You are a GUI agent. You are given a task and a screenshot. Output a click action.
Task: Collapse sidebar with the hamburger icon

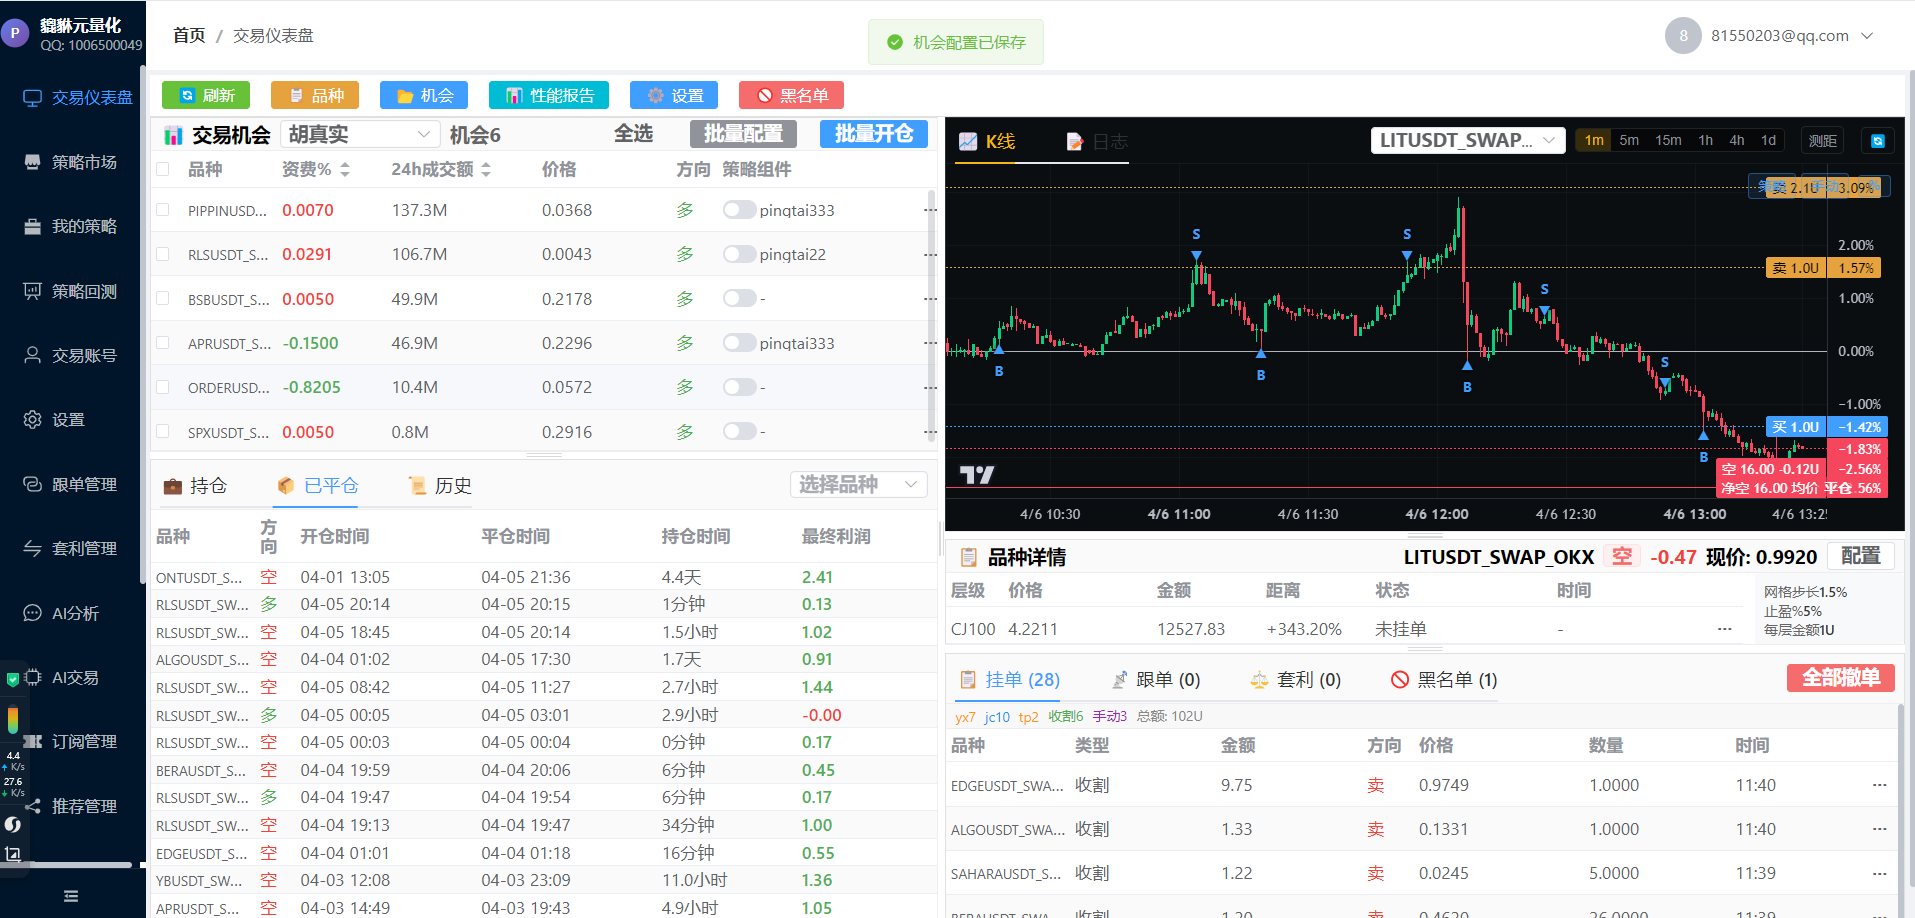(71, 896)
